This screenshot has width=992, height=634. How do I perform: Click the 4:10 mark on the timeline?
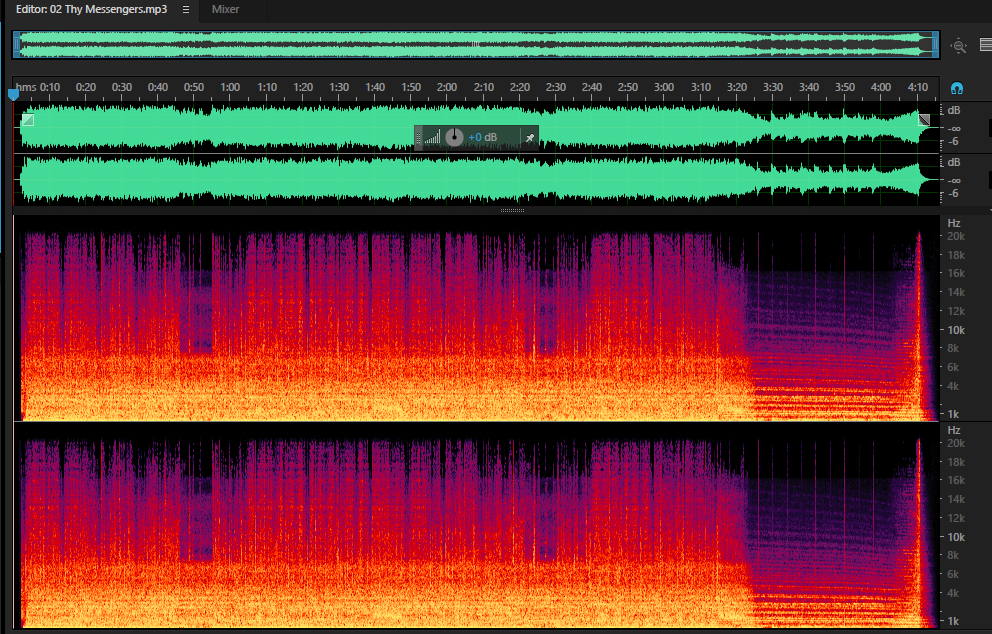[917, 87]
